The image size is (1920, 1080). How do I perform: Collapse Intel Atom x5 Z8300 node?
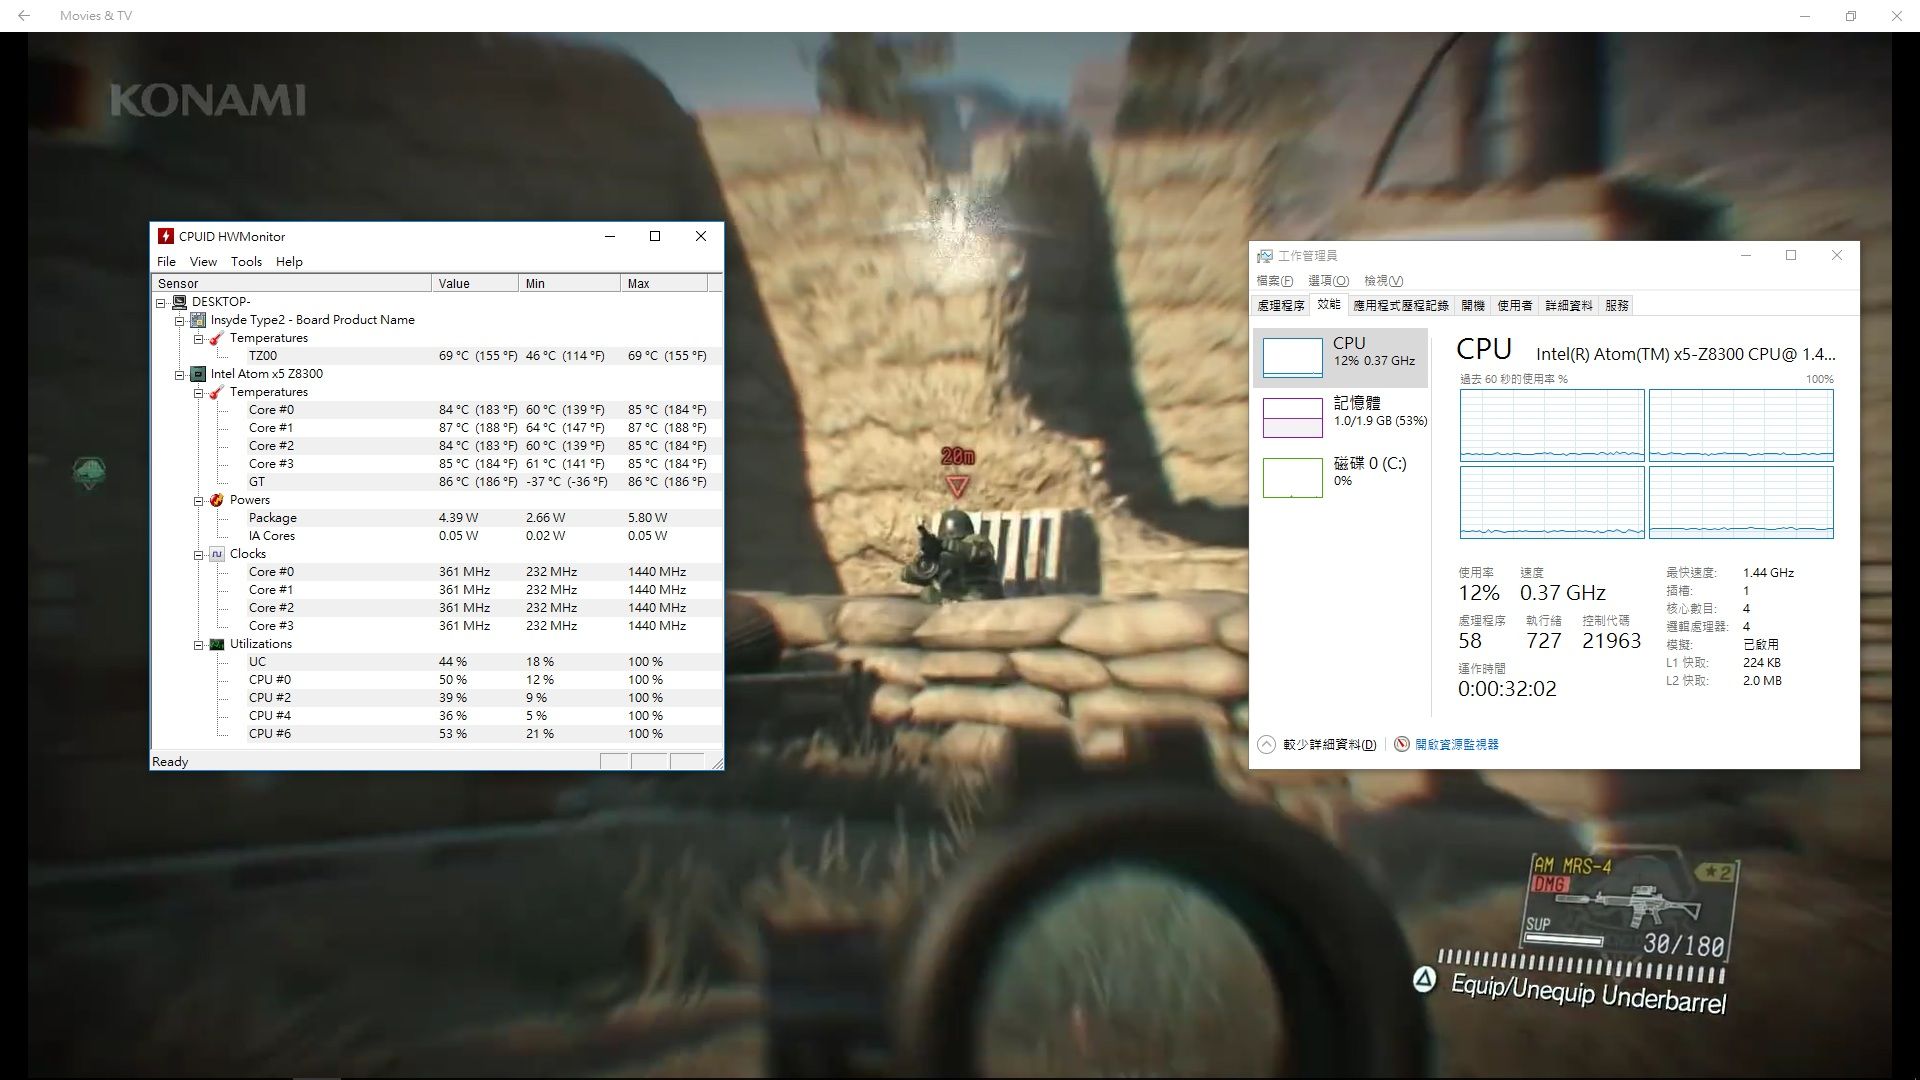[180, 374]
